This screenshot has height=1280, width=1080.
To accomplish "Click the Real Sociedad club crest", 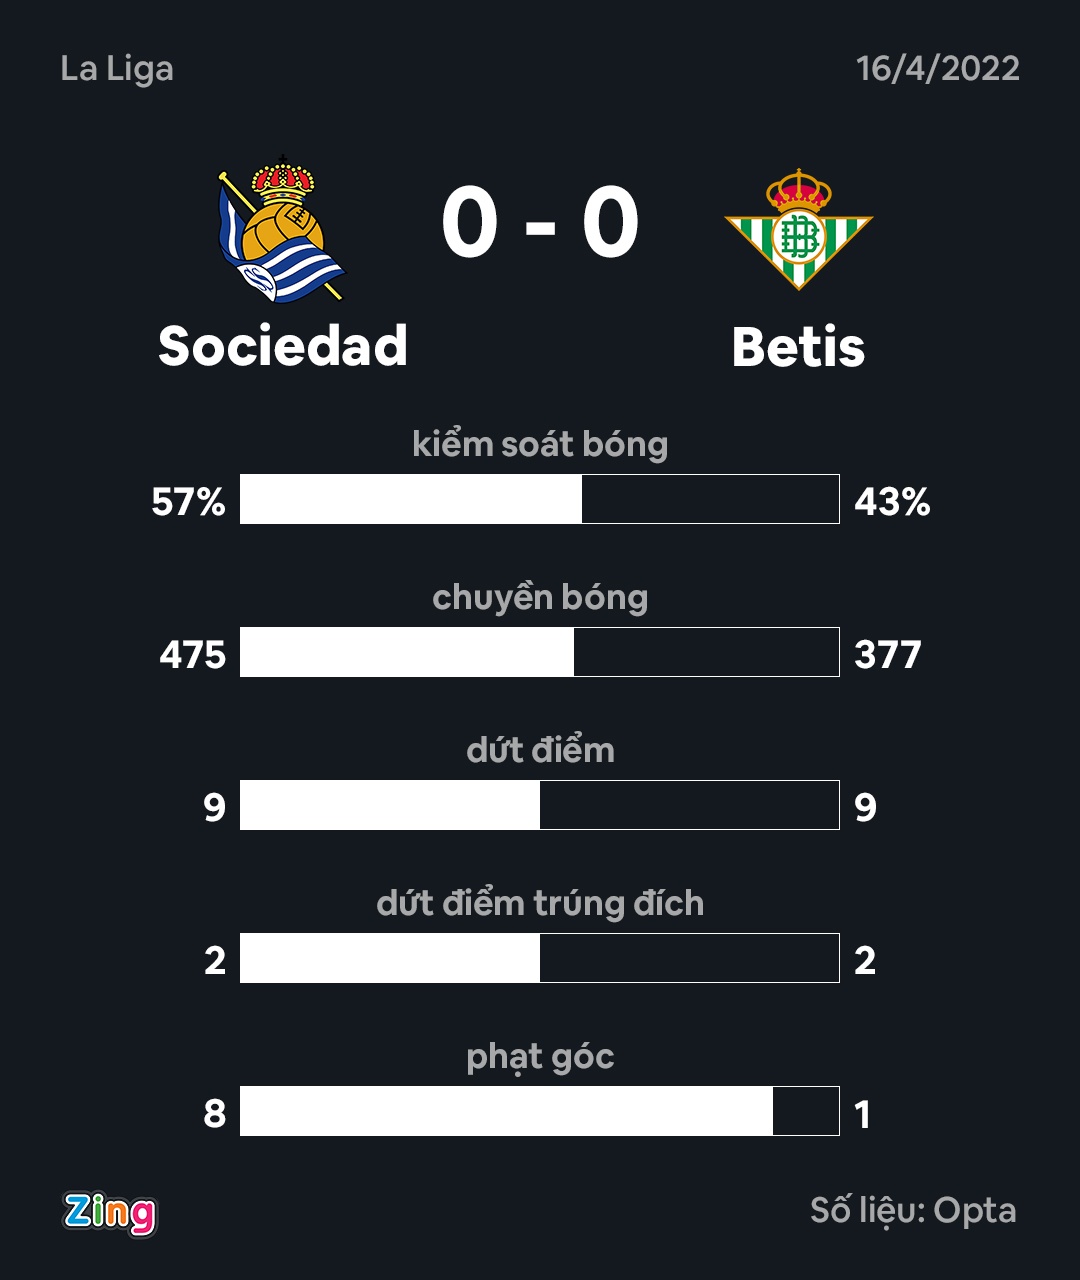I will (281, 231).
